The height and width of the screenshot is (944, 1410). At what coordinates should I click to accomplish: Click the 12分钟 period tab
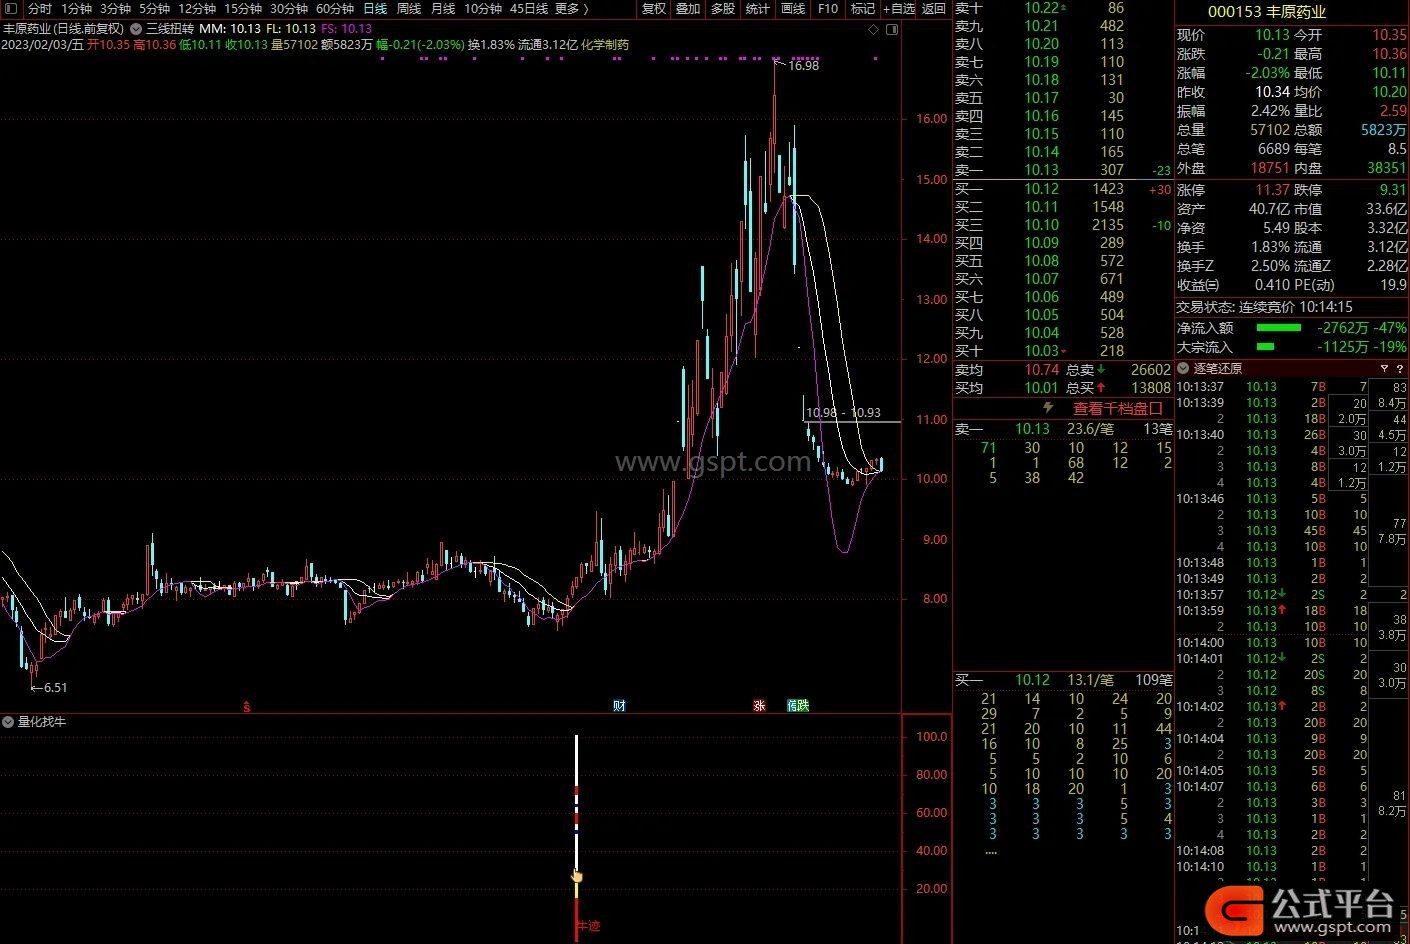[x=197, y=8]
